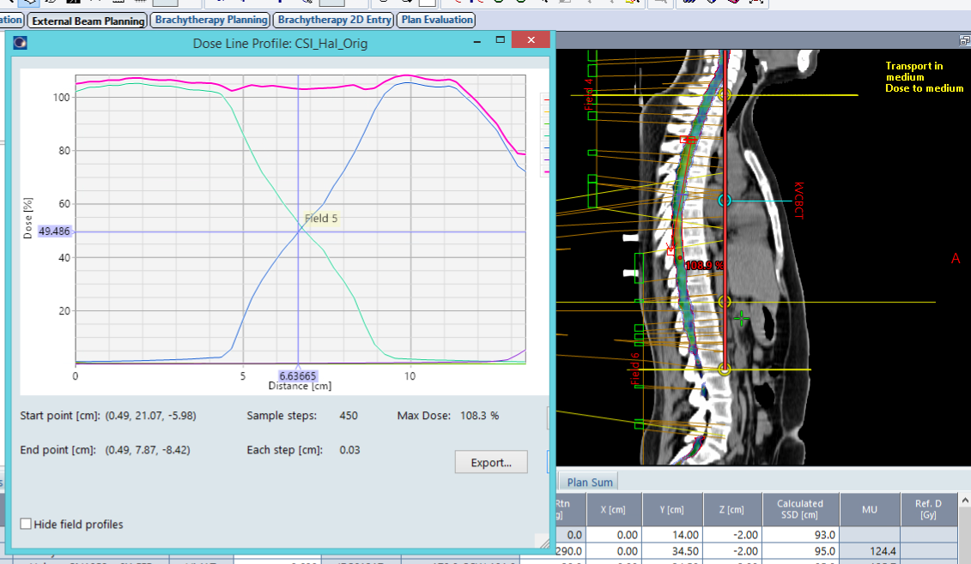971x564 pixels.
Task: Click the table scrollbar up arrow
Action: click(965, 500)
